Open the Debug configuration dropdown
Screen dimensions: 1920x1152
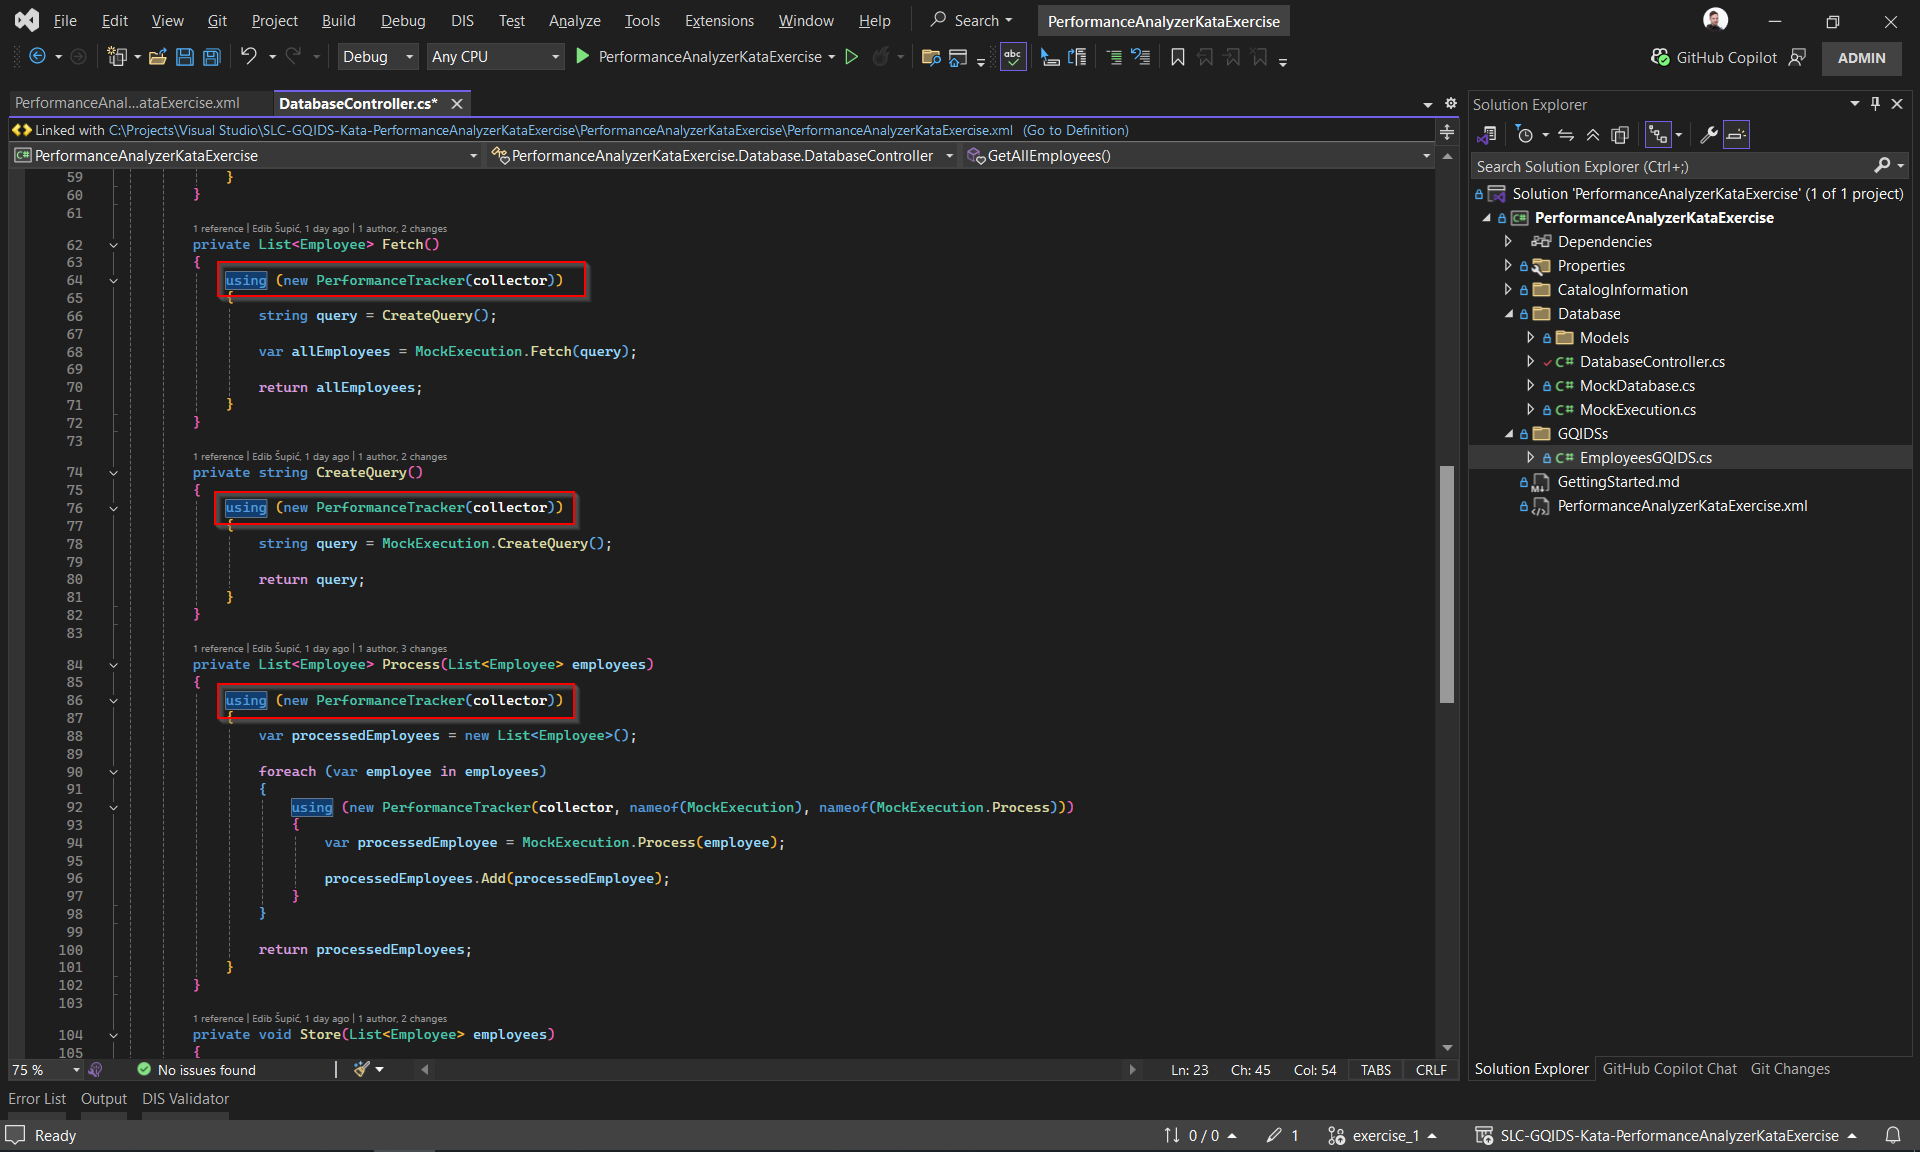tap(376, 57)
